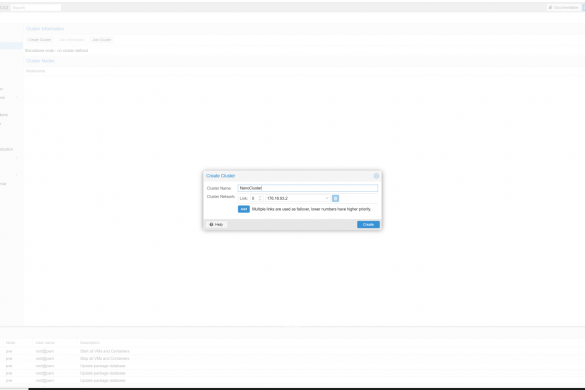Close the Create Cluster dialog
The height and width of the screenshot is (390, 585).
point(376,176)
